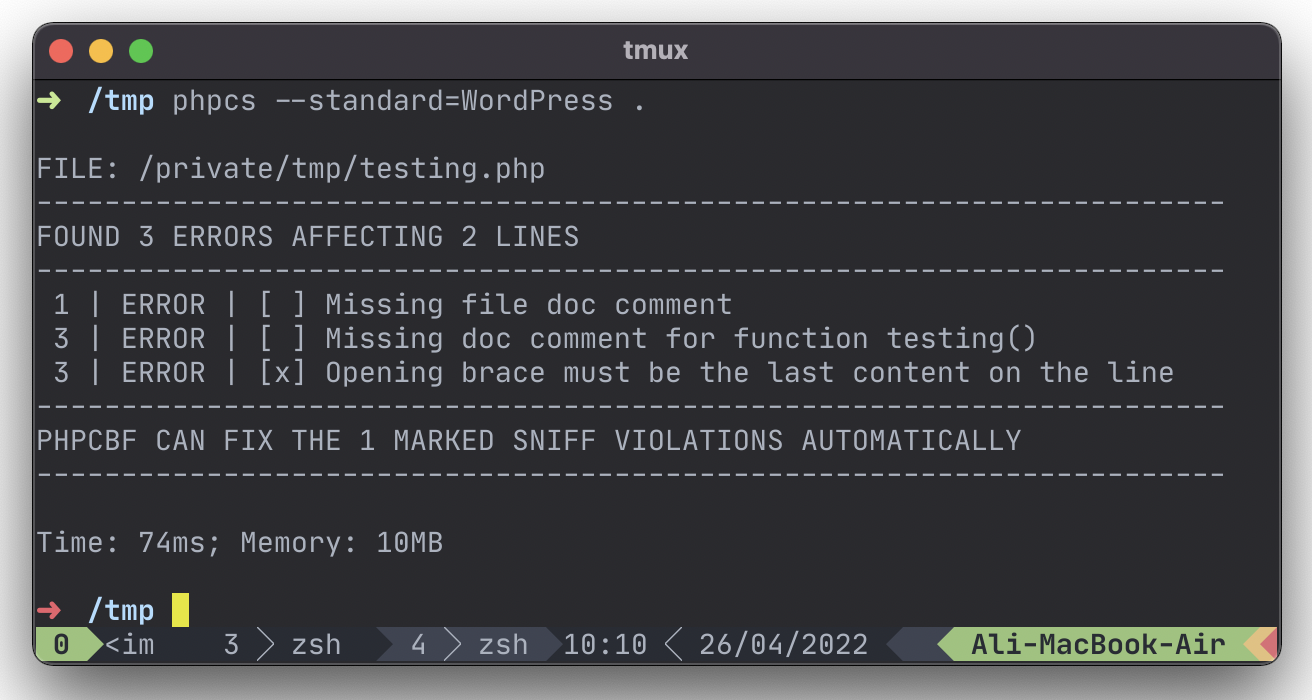Image resolution: width=1312 pixels, height=700 pixels.
Task: Click the green prompt arrow on first line
Action: [x=49, y=101]
